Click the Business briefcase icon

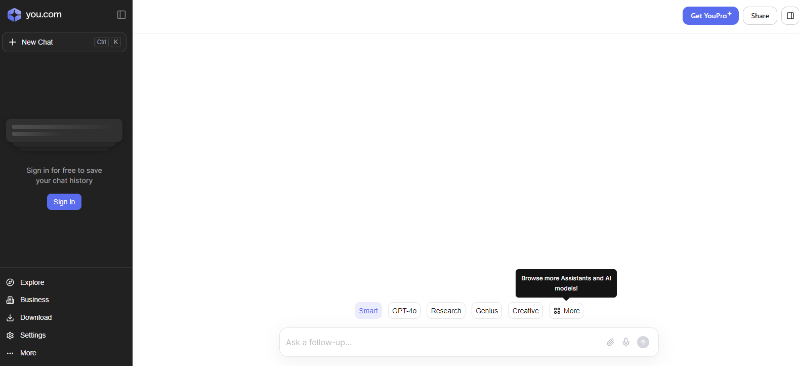point(10,300)
